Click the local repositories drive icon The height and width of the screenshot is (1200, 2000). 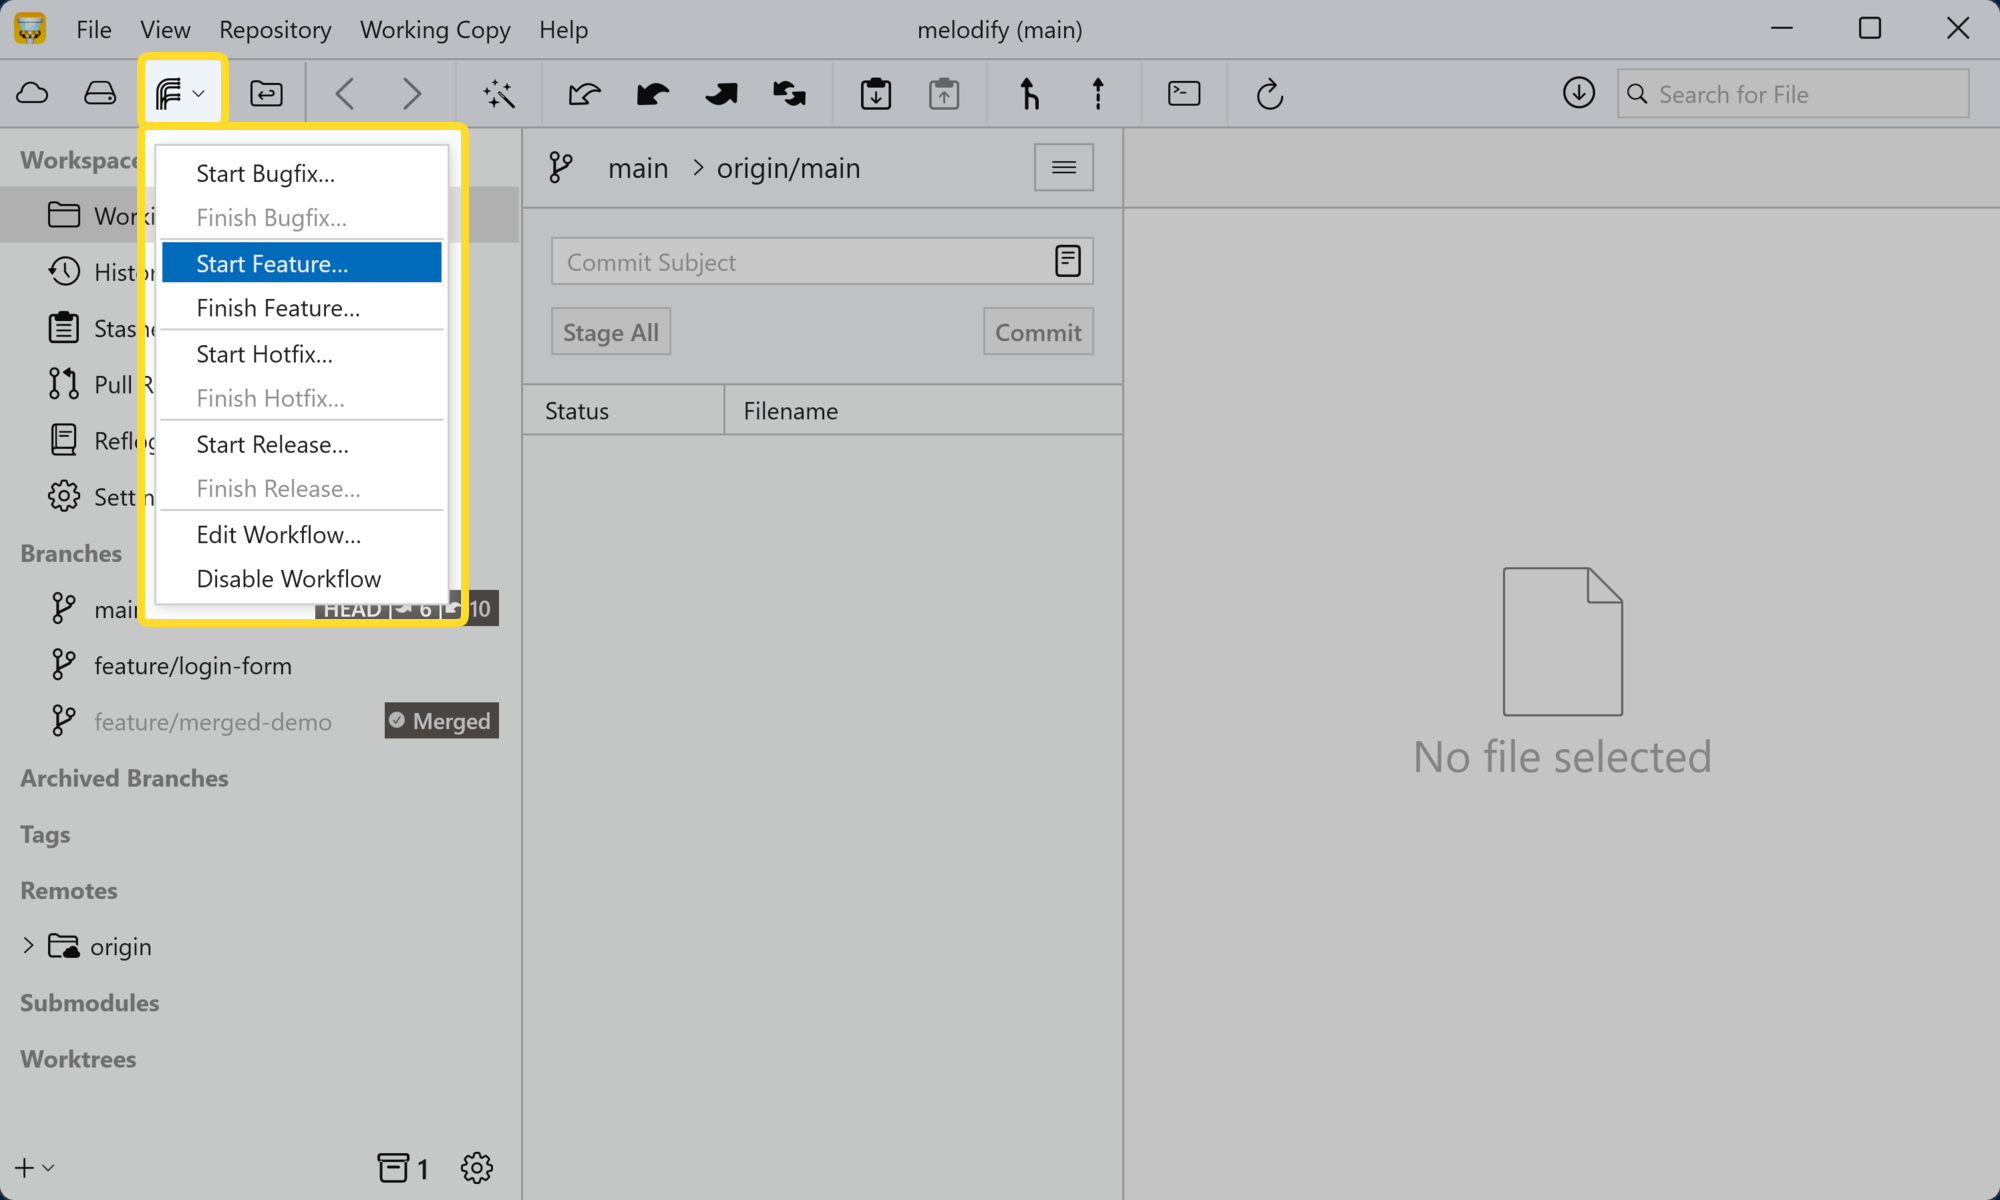click(100, 94)
